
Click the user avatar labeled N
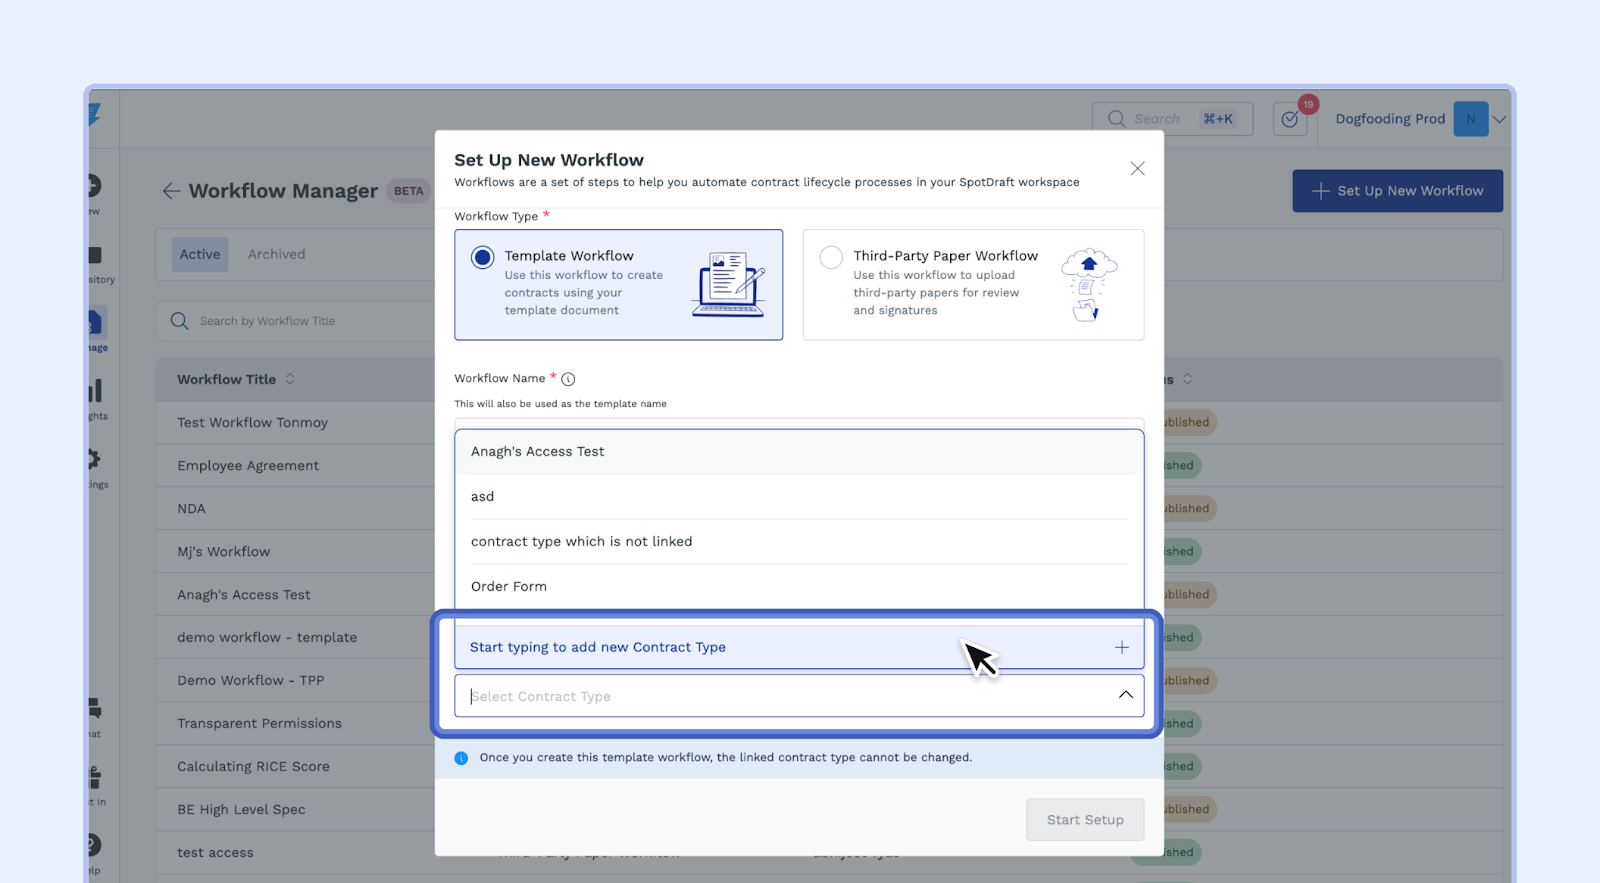click(x=1470, y=119)
